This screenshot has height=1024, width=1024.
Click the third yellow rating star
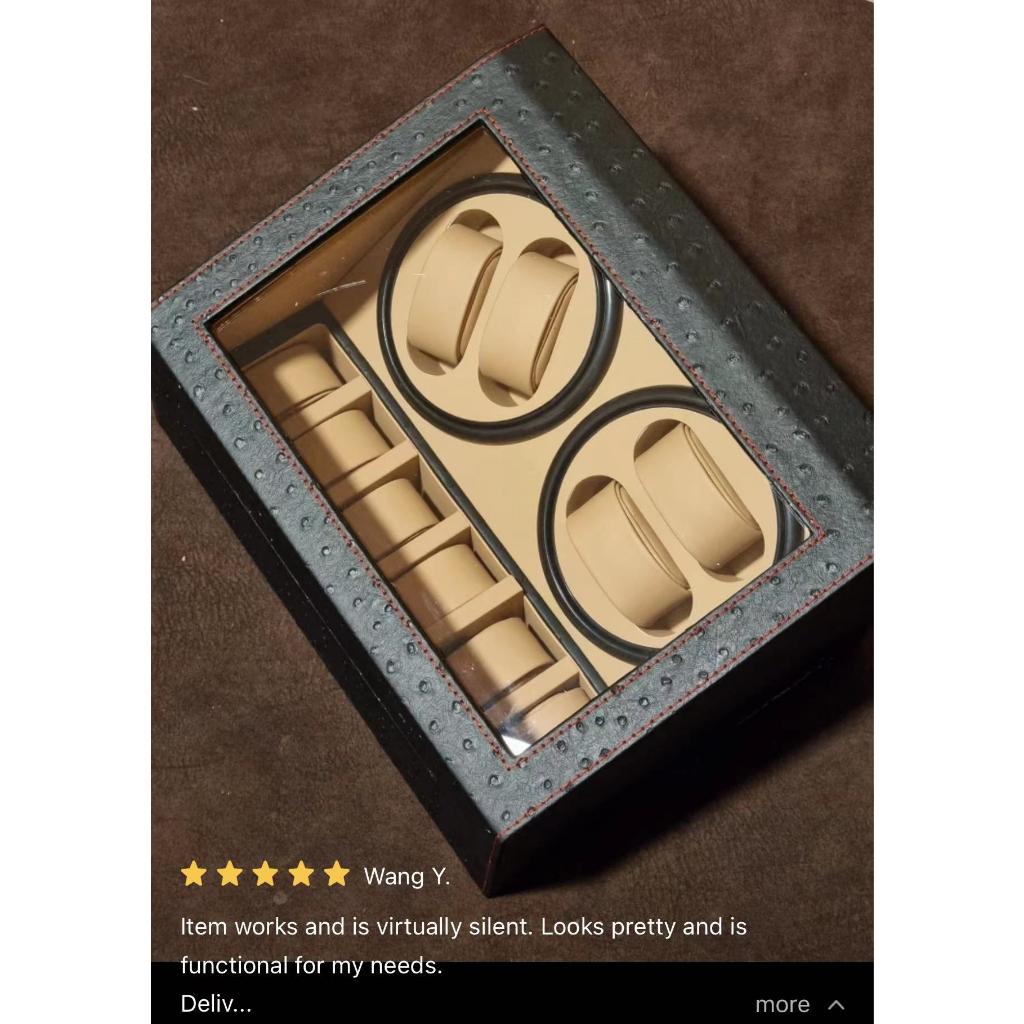[x=266, y=874]
